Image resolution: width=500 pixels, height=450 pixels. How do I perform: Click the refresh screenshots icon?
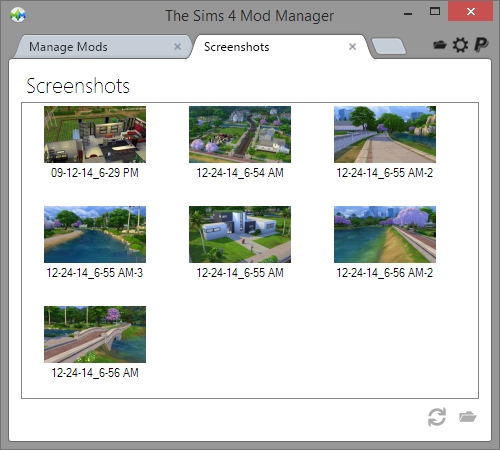pos(437,417)
